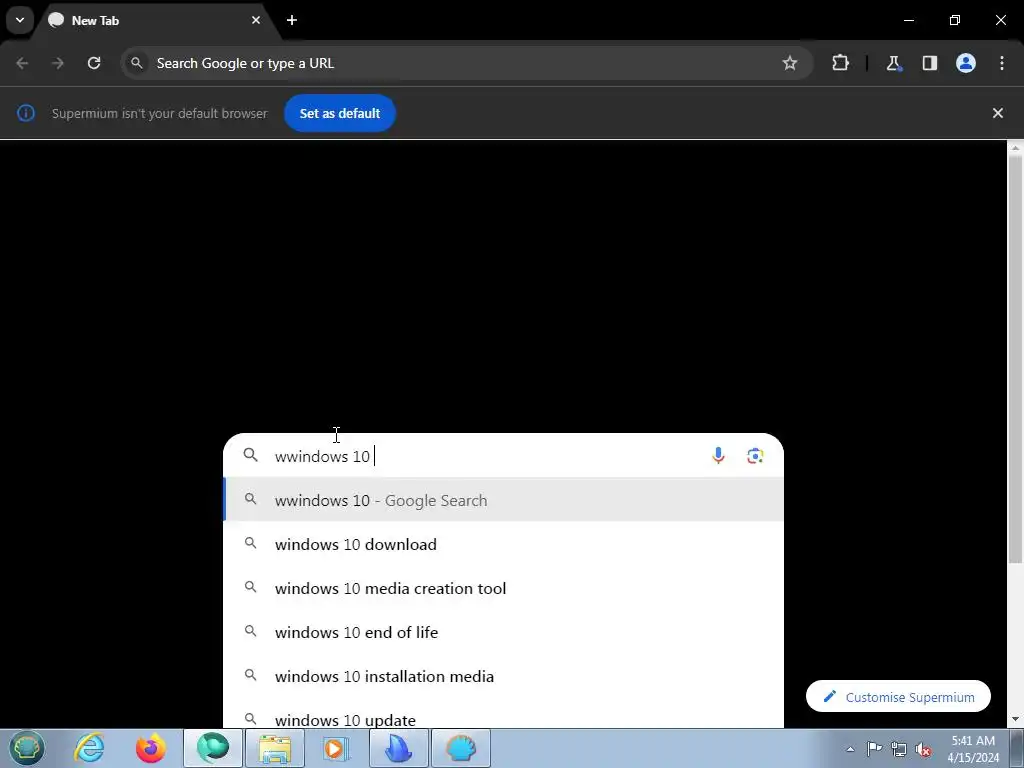Open clock showing 5:41 AM
The width and height of the screenshot is (1024, 768).
[x=972, y=749]
